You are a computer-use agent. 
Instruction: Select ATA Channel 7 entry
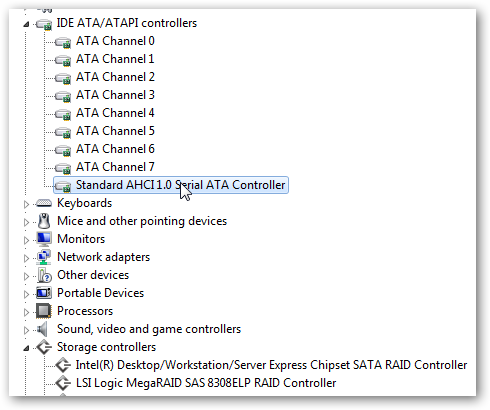point(115,167)
